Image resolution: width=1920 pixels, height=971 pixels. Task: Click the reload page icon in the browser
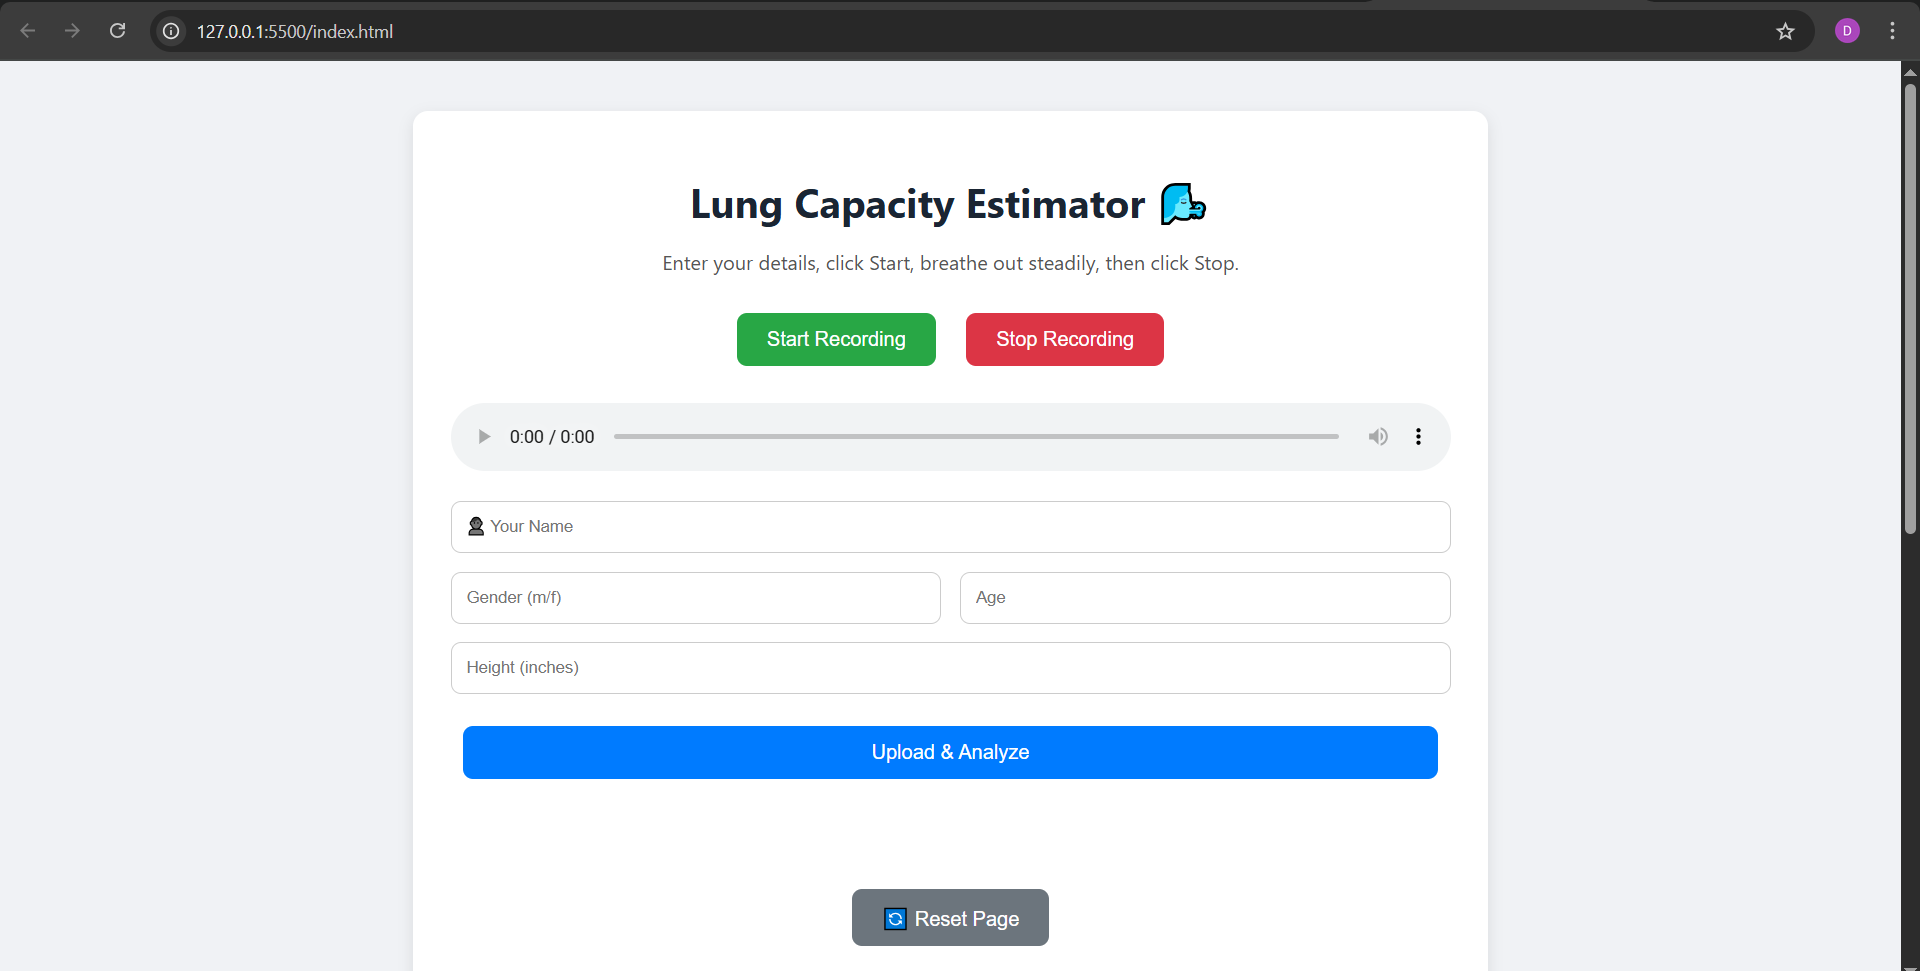pyautogui.click(x=117, y=31)
